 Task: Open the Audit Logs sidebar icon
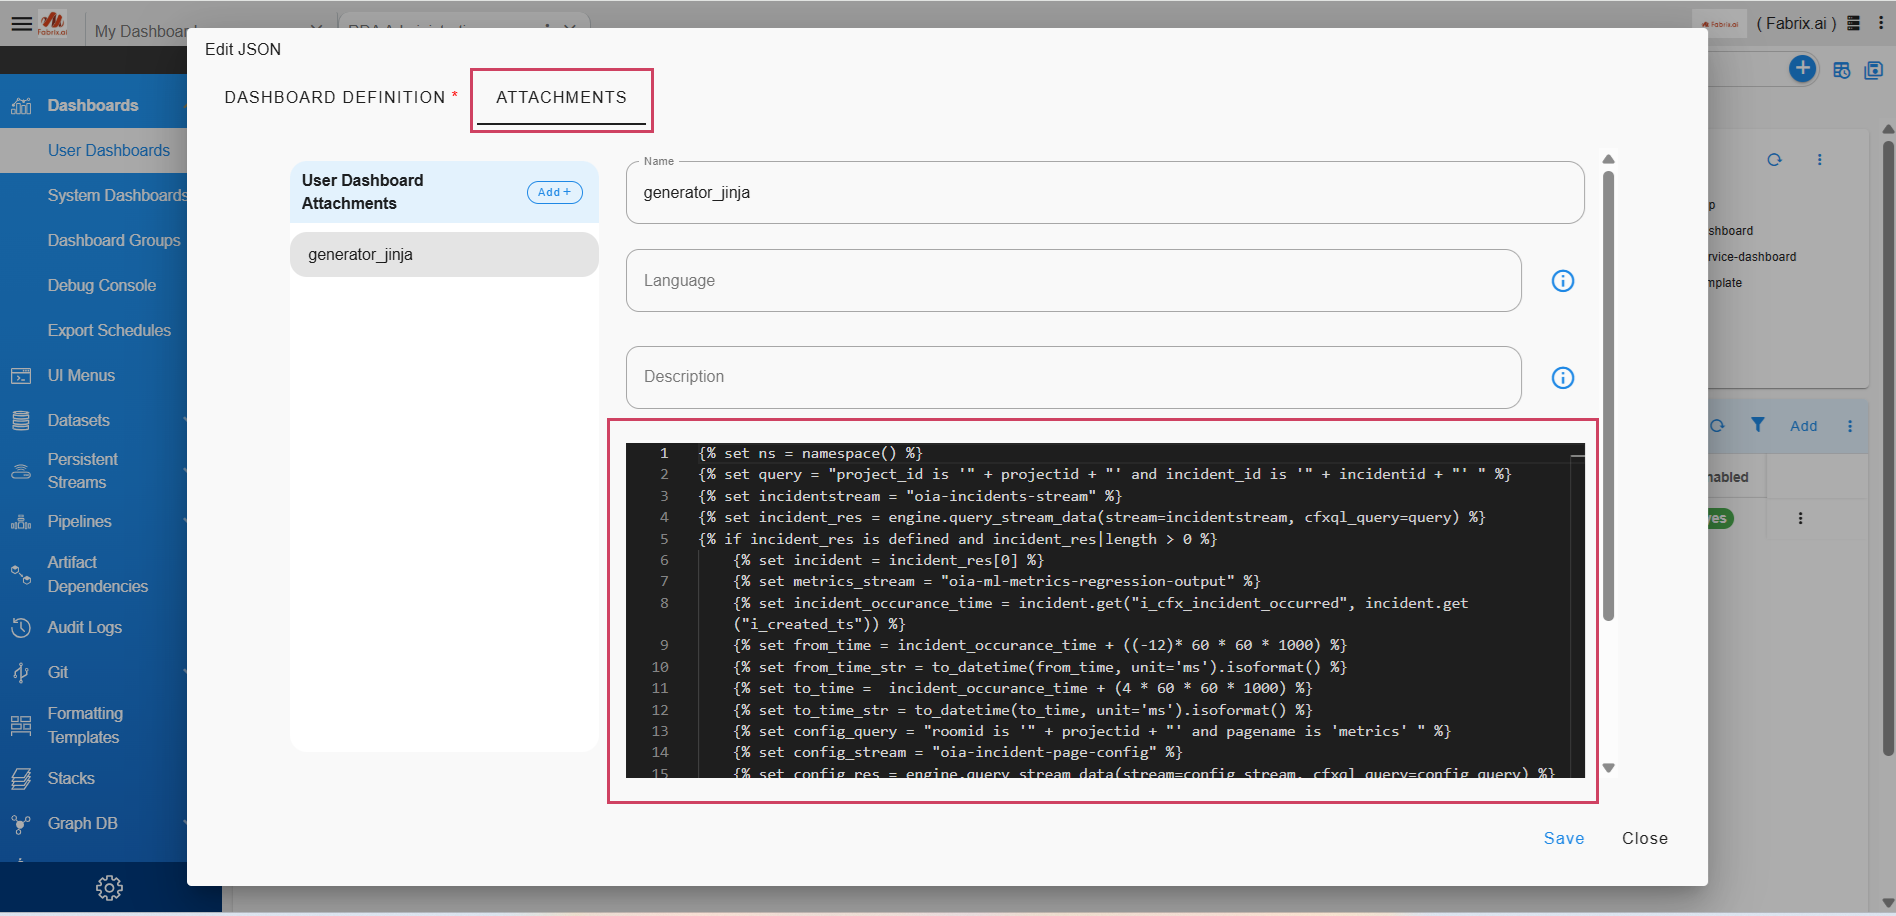pos(21,628)
